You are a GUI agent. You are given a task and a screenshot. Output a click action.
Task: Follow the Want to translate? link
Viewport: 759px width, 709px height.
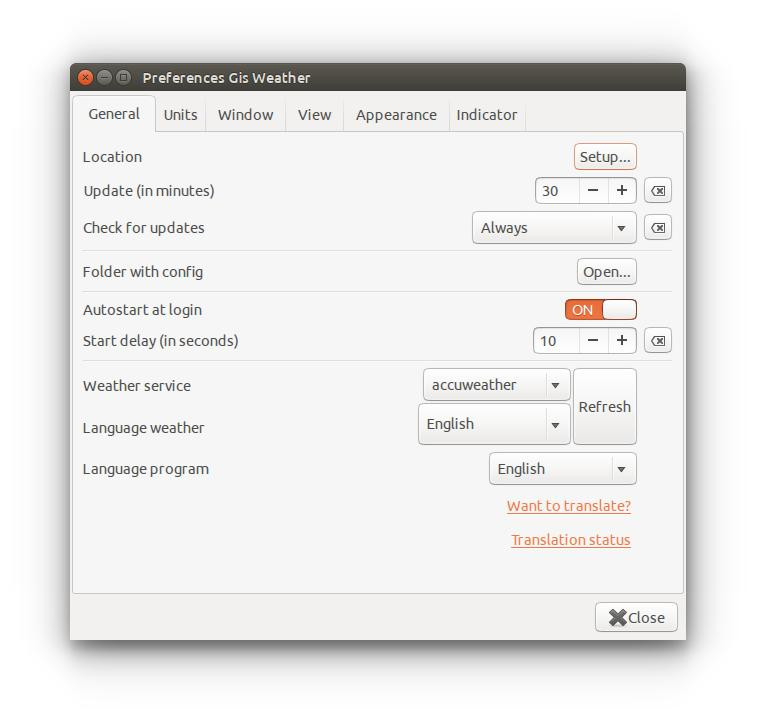click(x=569, y=506)
